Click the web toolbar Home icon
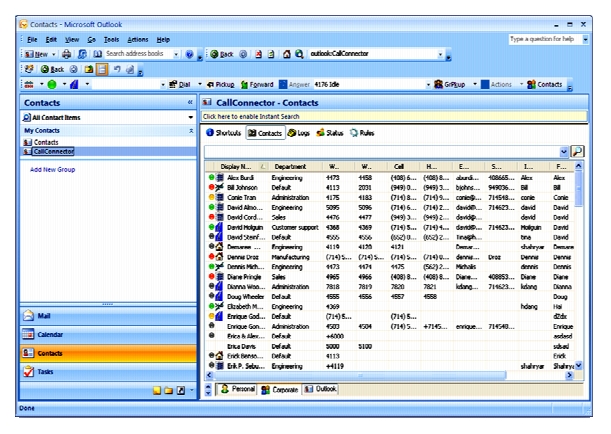The image size is (611, 434). click(x=287, y=54)
